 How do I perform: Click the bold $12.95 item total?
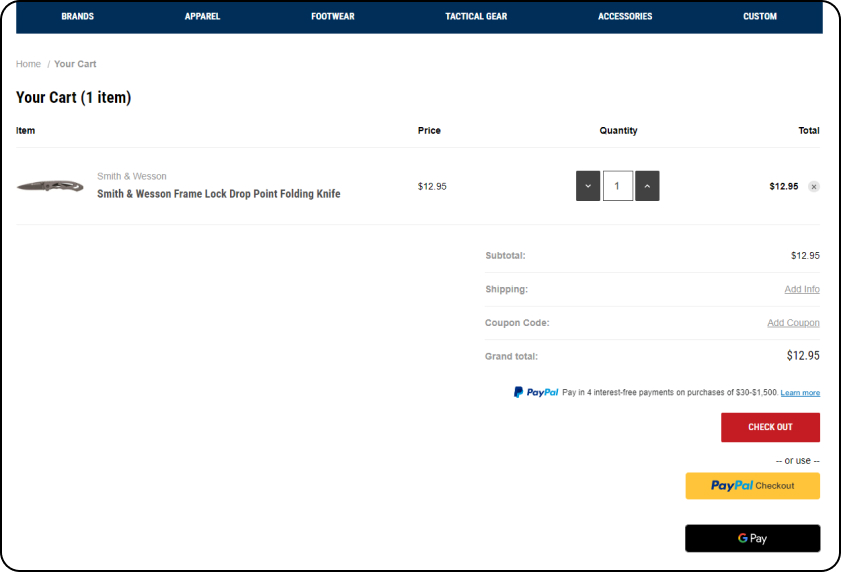(784, 186)
